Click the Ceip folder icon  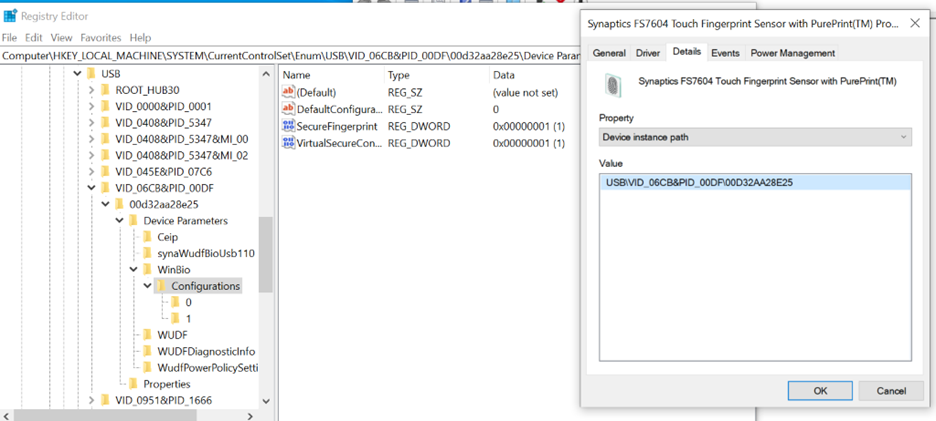(147, 237)
